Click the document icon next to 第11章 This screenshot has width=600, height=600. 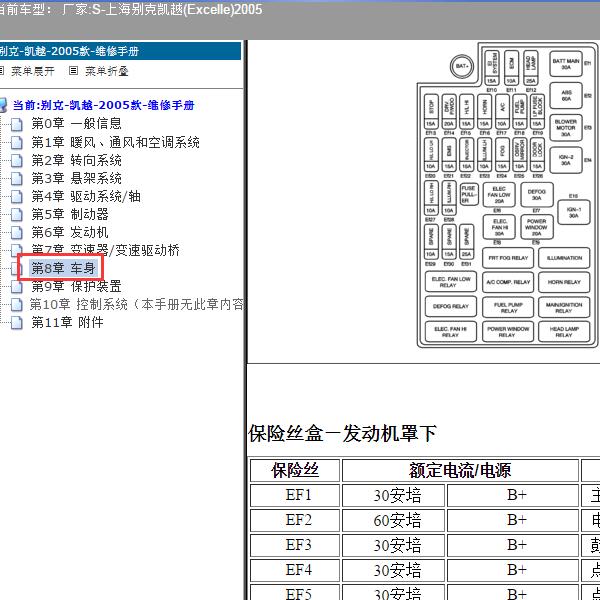[x=16, y=323]
